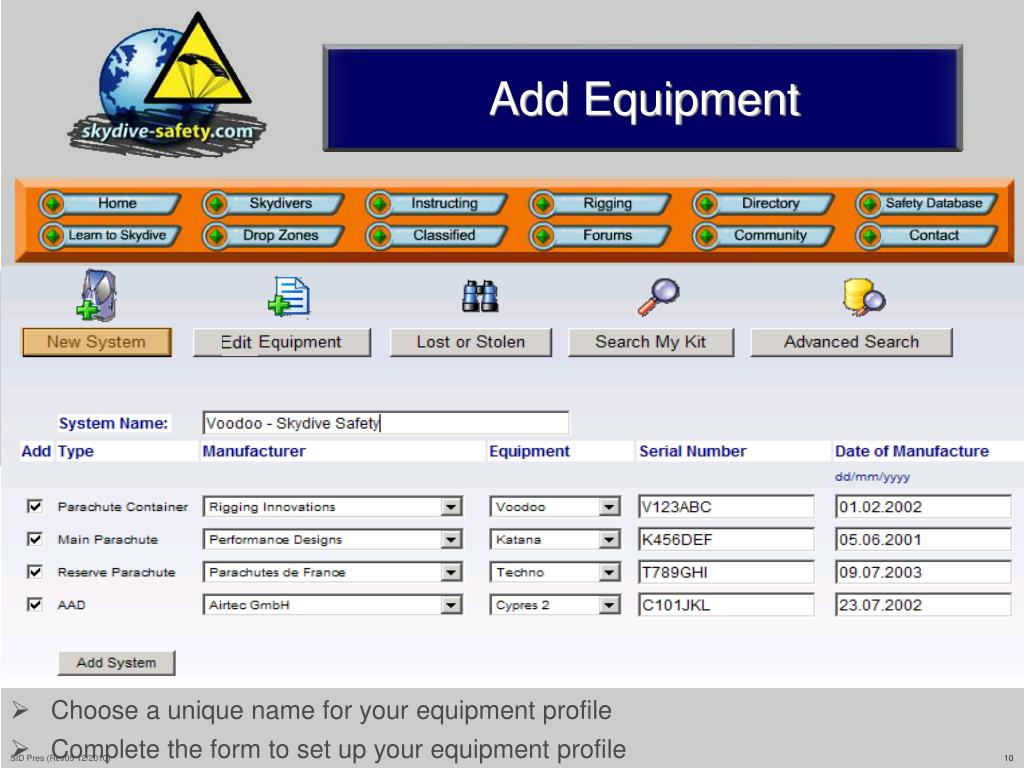Viewport: 1024px width, 768px height.
Task: Click the Manufacturer column header
Action: (x=254, y=451)
